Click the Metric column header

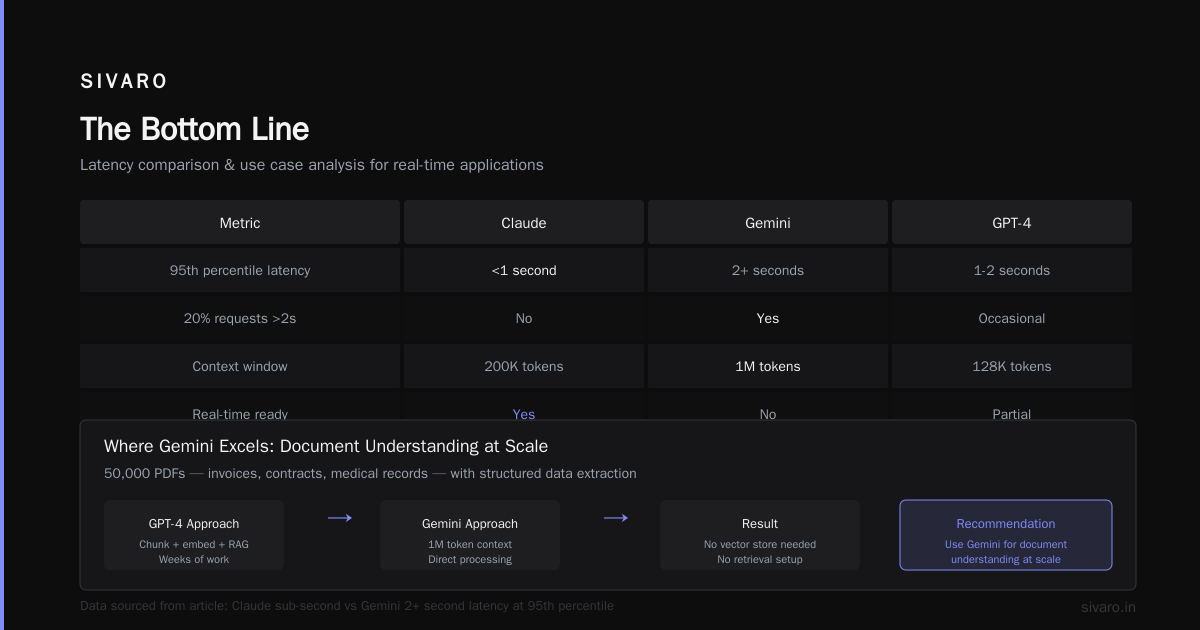(240, 222)
